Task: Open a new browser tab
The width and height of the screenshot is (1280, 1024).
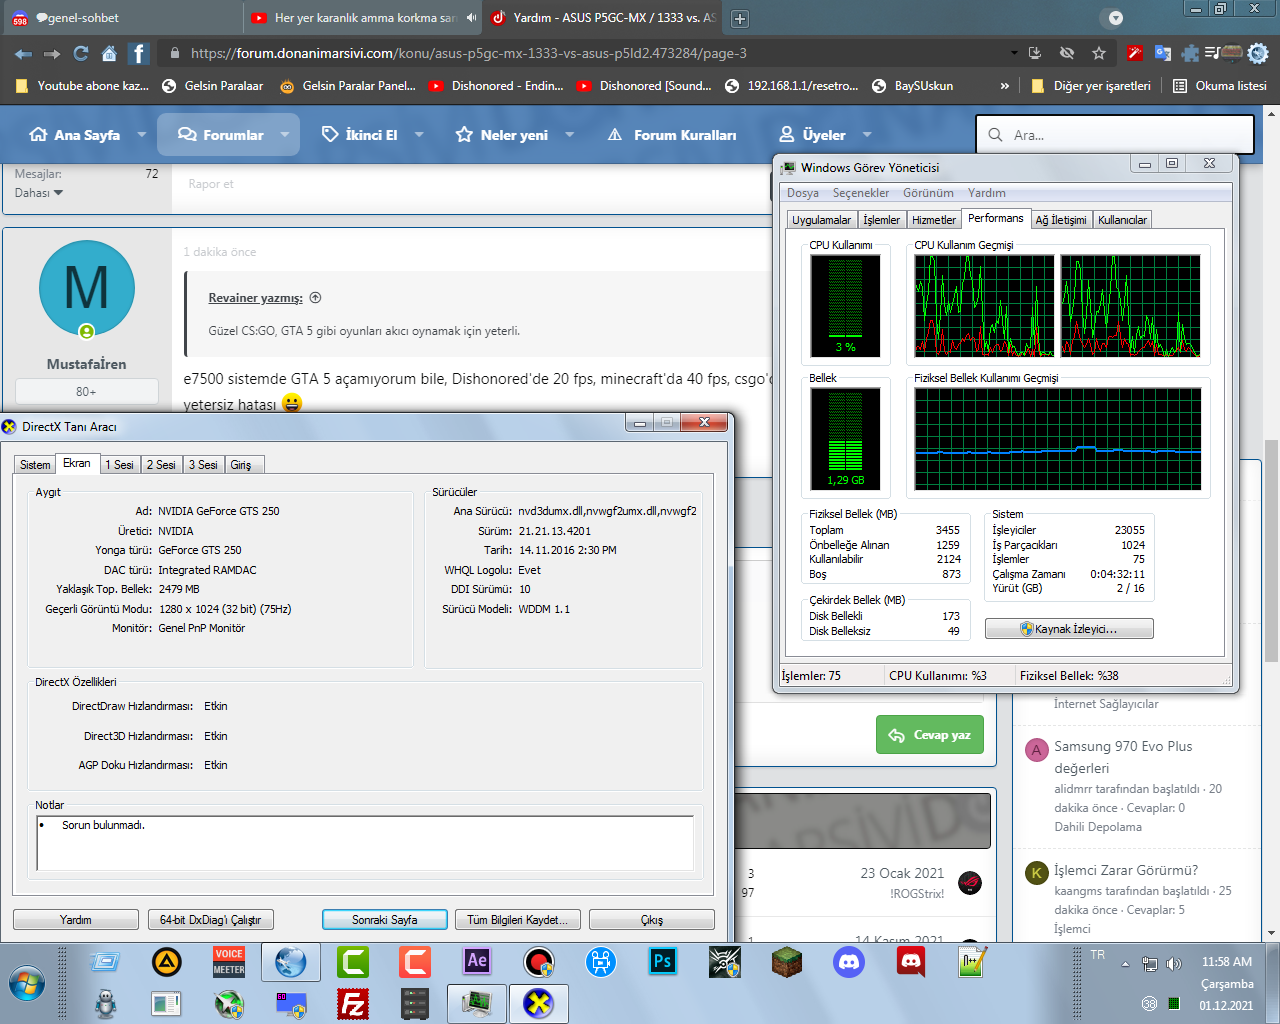Action: 740,19
